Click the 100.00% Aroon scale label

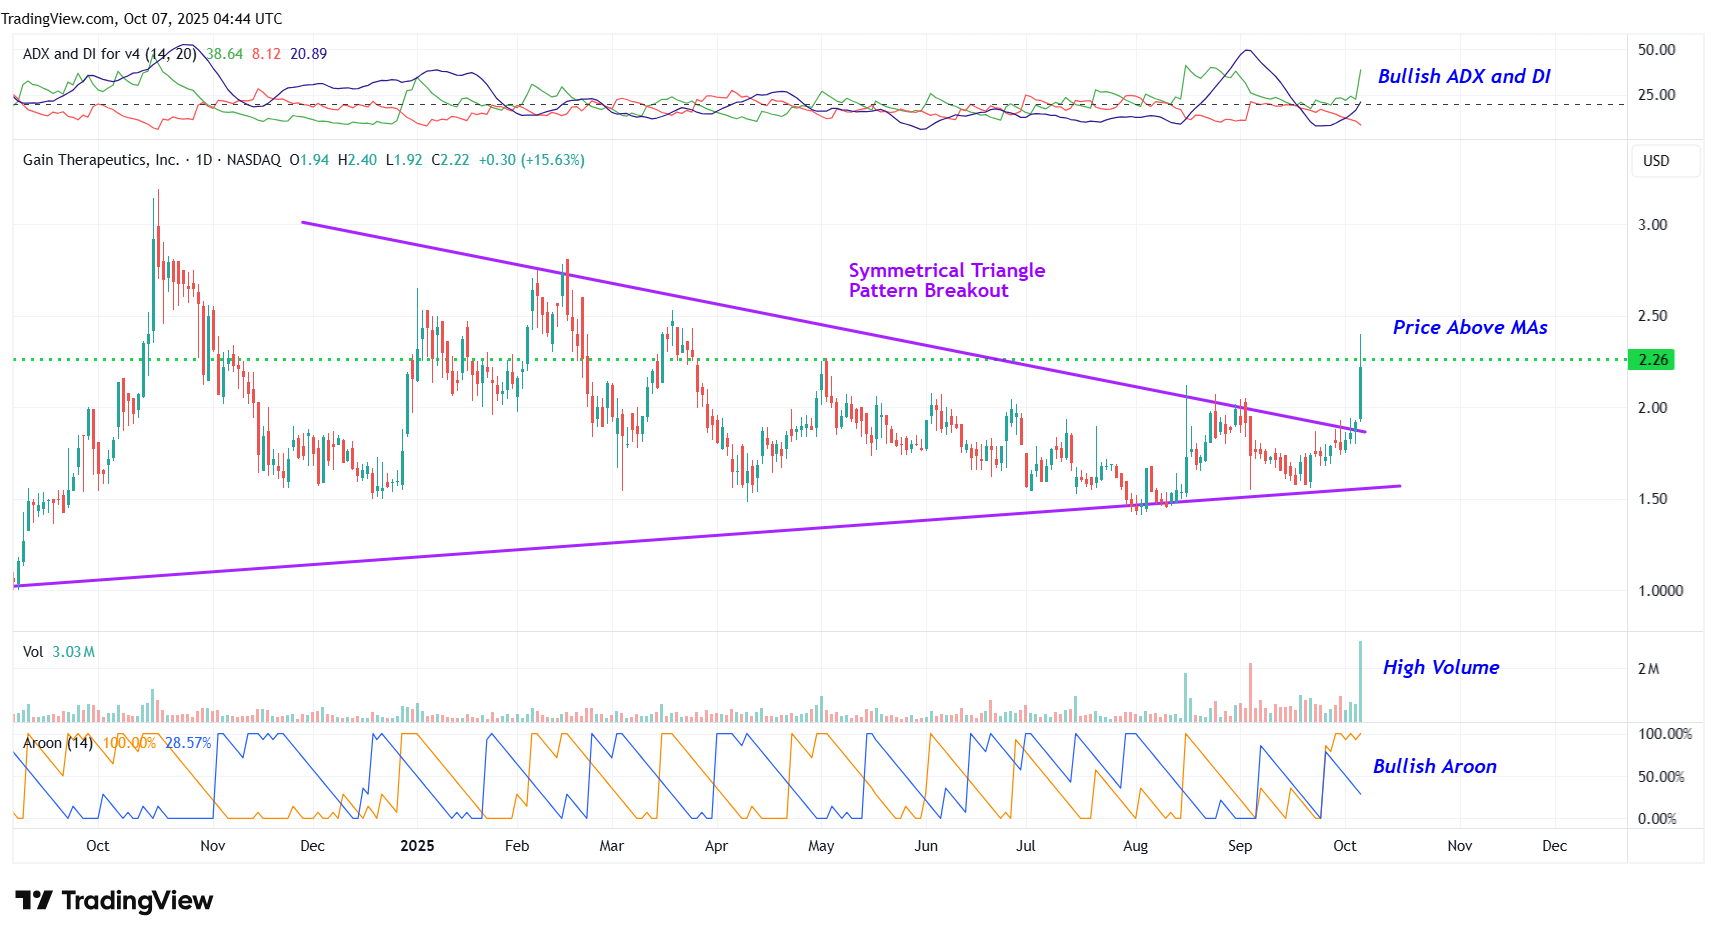(x=1664, y=734)
